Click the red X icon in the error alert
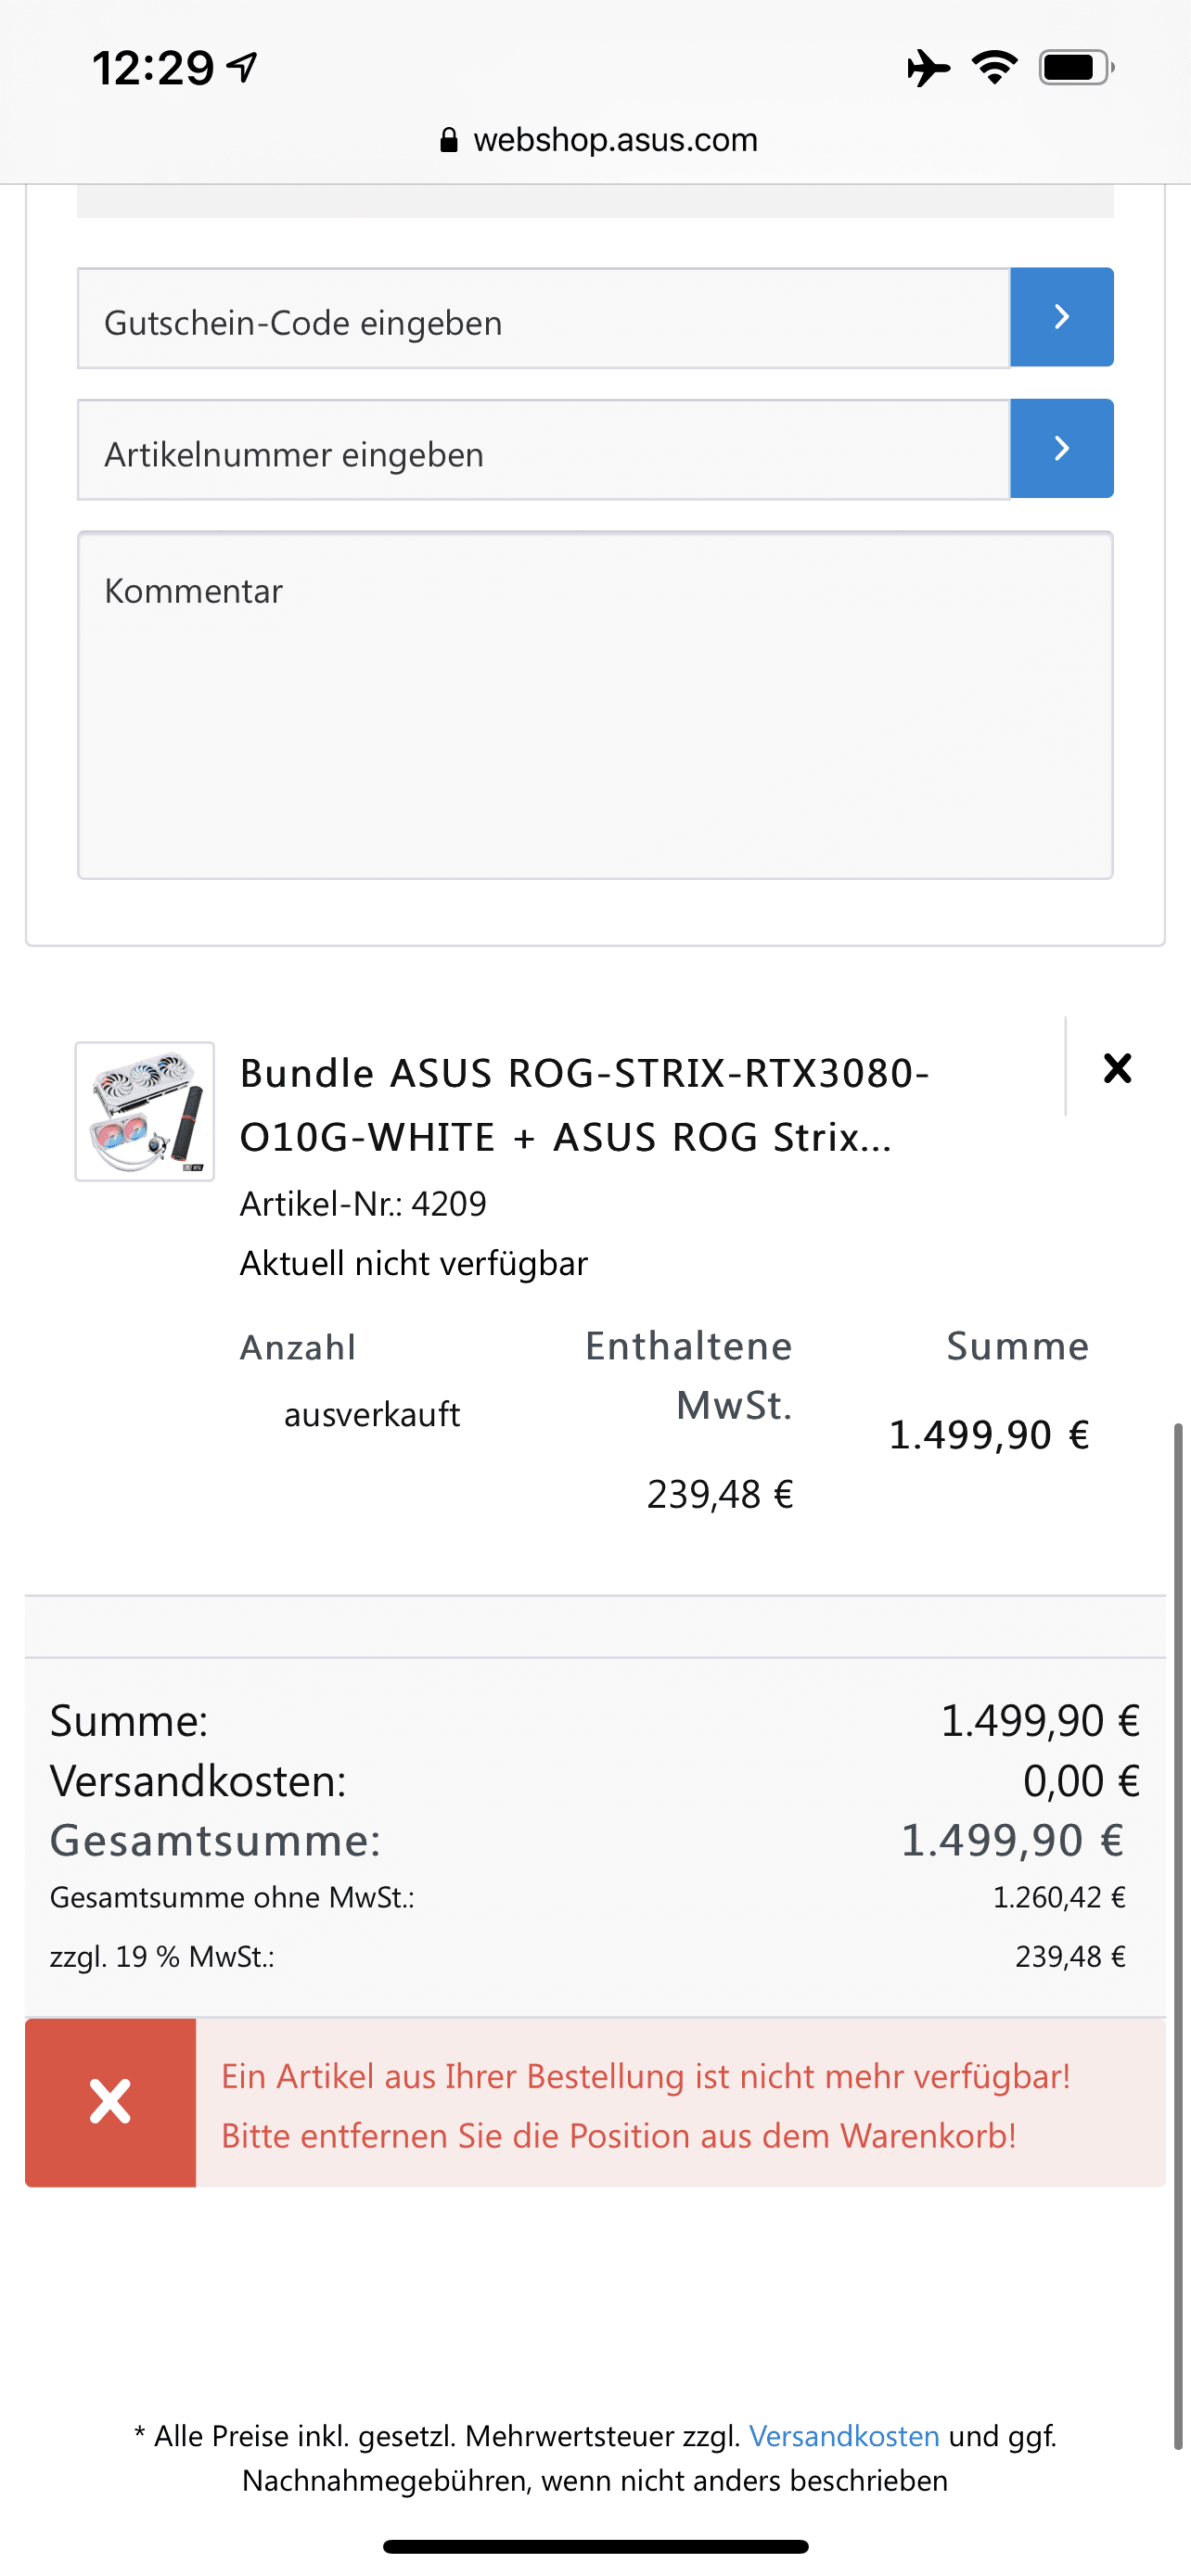The width and height of the screenshot is (1191, 2576). tap(110, 2102)
